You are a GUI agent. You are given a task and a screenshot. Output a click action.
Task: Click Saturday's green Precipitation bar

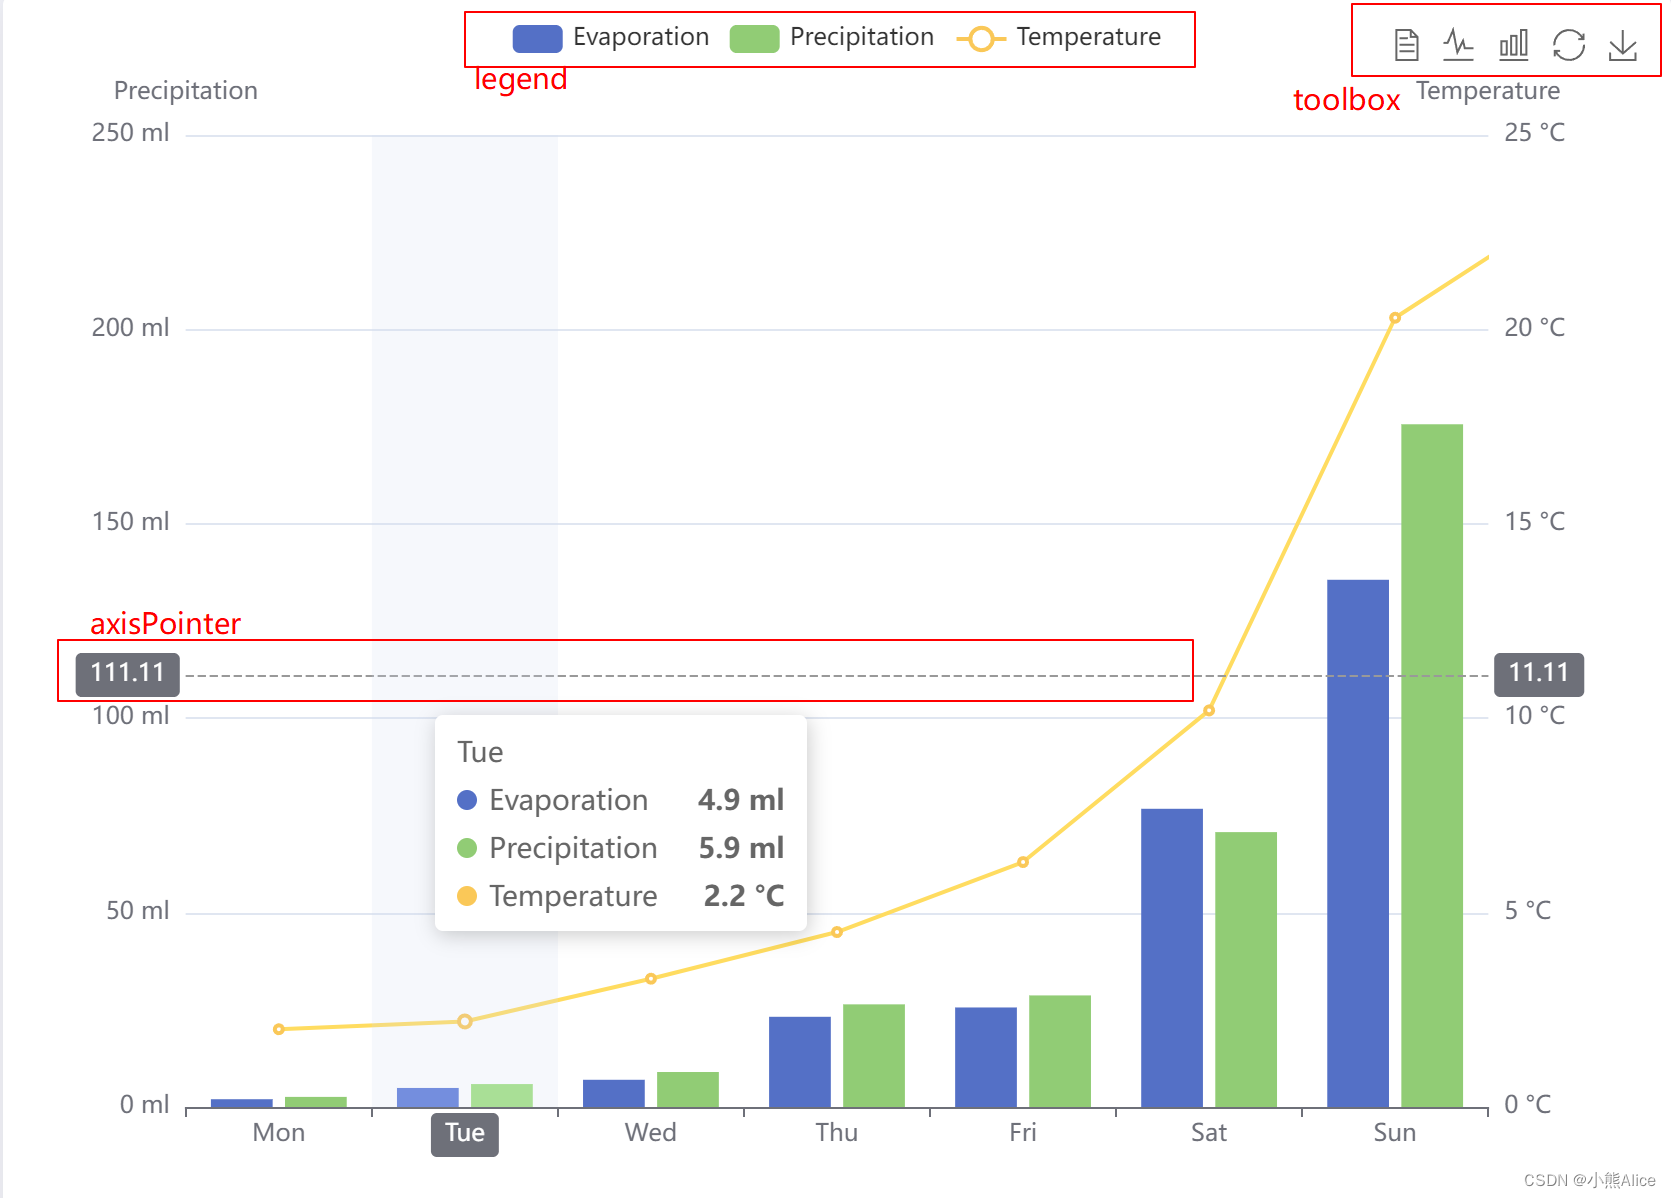[1246, 970]
